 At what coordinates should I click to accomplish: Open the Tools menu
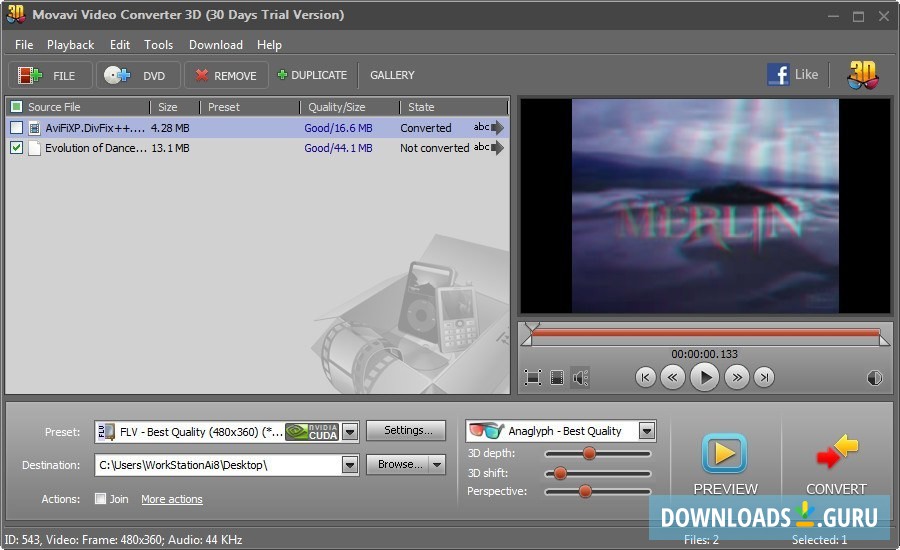[158, 45]
